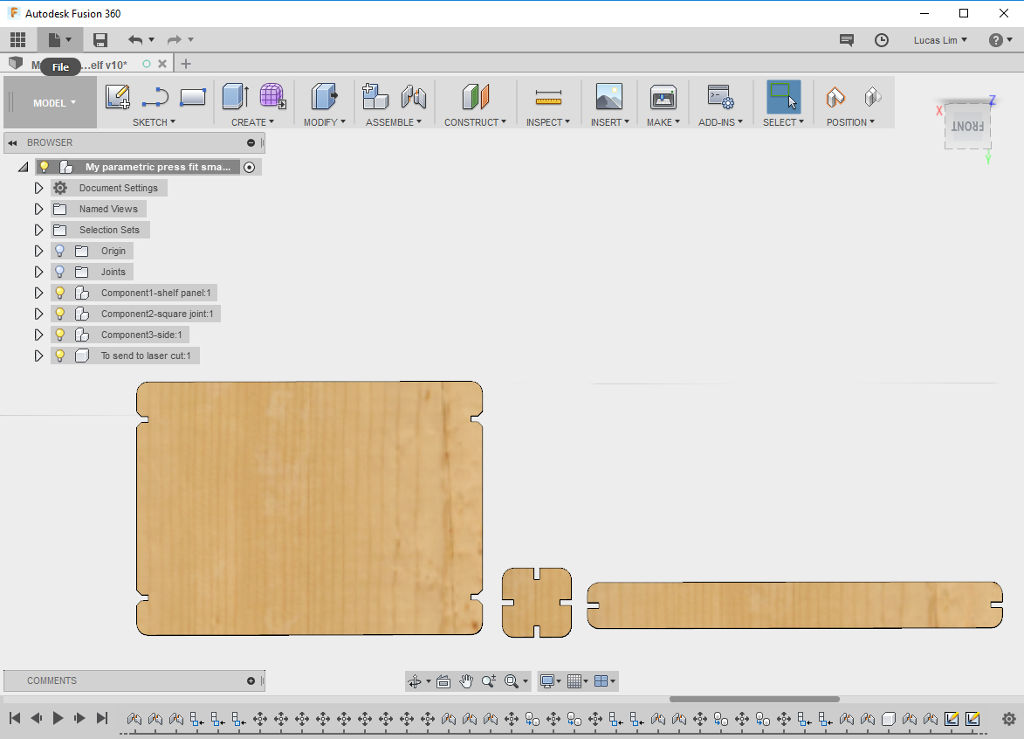Screen dimensions: 1024x739
Task: Click the Press Pull modify icon
Action: pyautogui.click(x=324, y=97)
